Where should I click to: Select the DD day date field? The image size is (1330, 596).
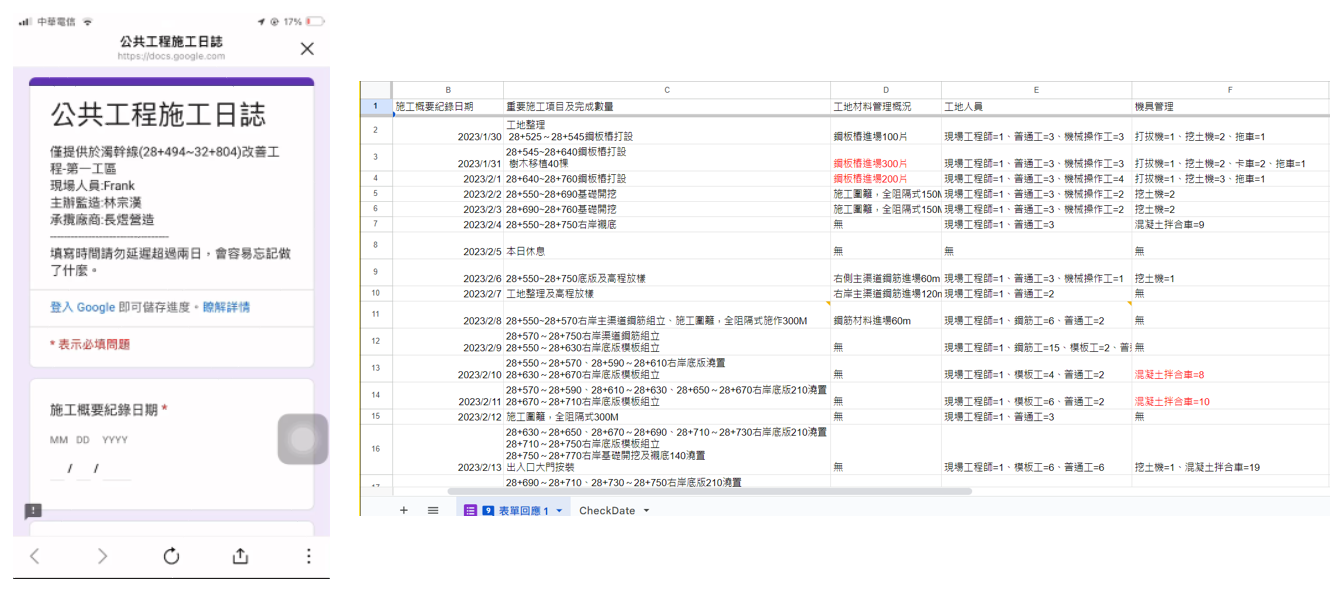pyautogui.click(x=83, y=468)
